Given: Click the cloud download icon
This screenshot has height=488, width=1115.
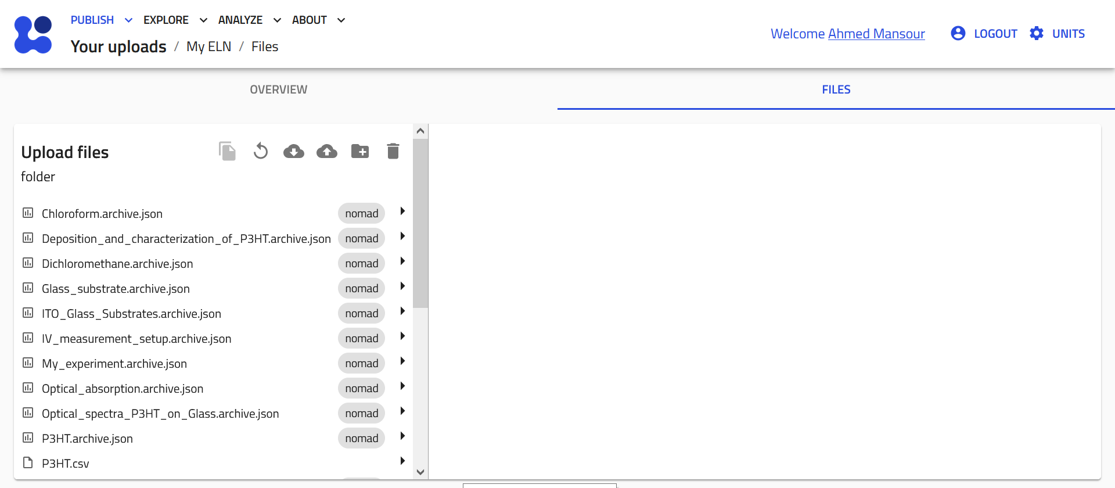Looking at the screenshot, I should (x=293, y=151).
